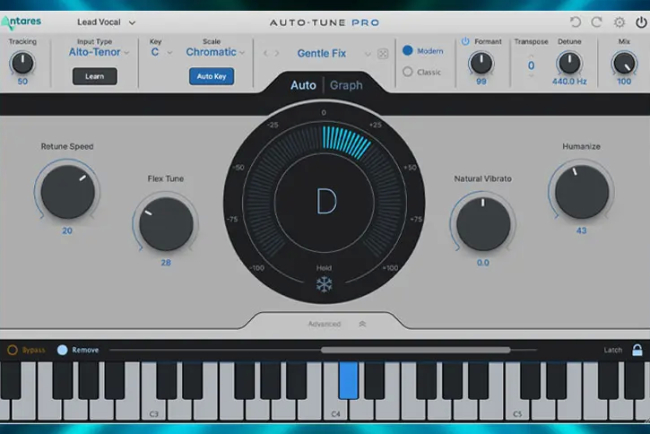Viewport: 650px width, 434px height.
Task: Click the Detune value 440.0 Hz
Action: pos(569,82)
